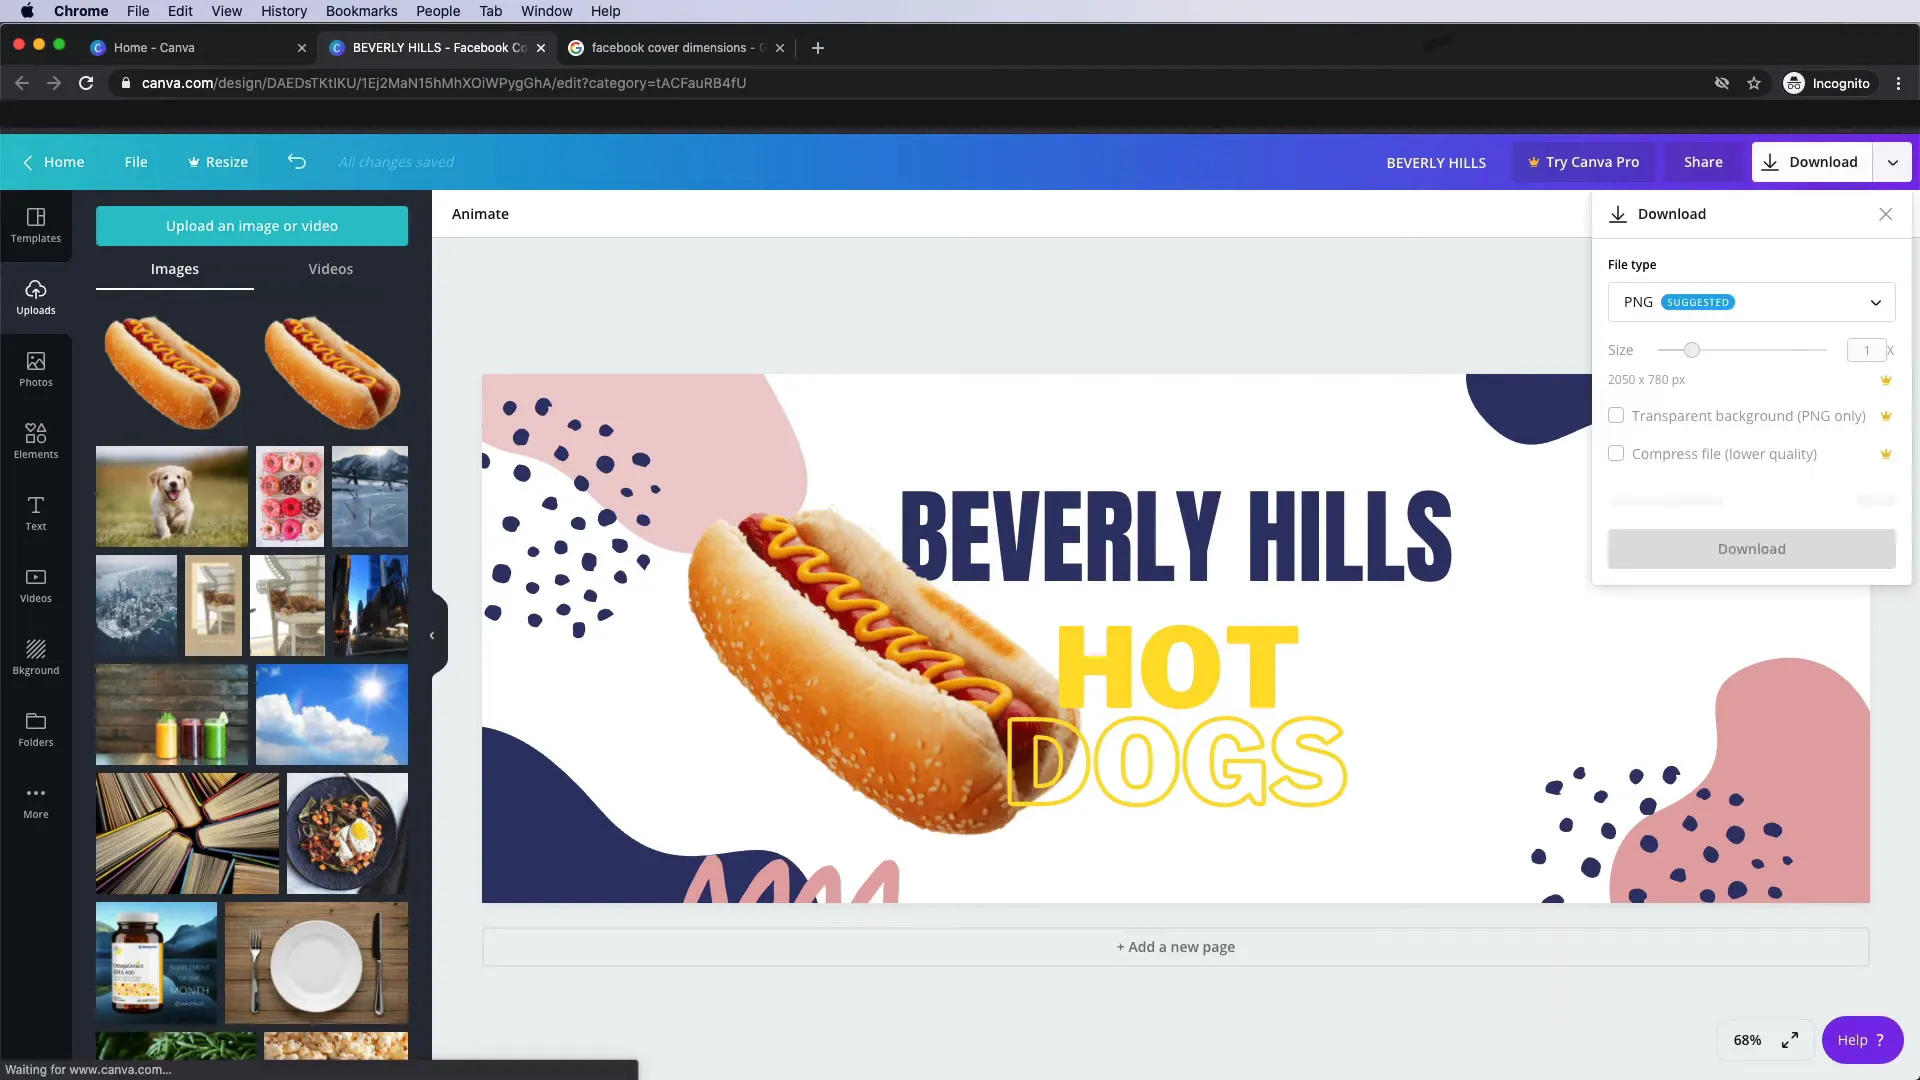1920x1080 pixels.
Task: Select the yellow HOT text on canvas
Action: pos(1178,666)
